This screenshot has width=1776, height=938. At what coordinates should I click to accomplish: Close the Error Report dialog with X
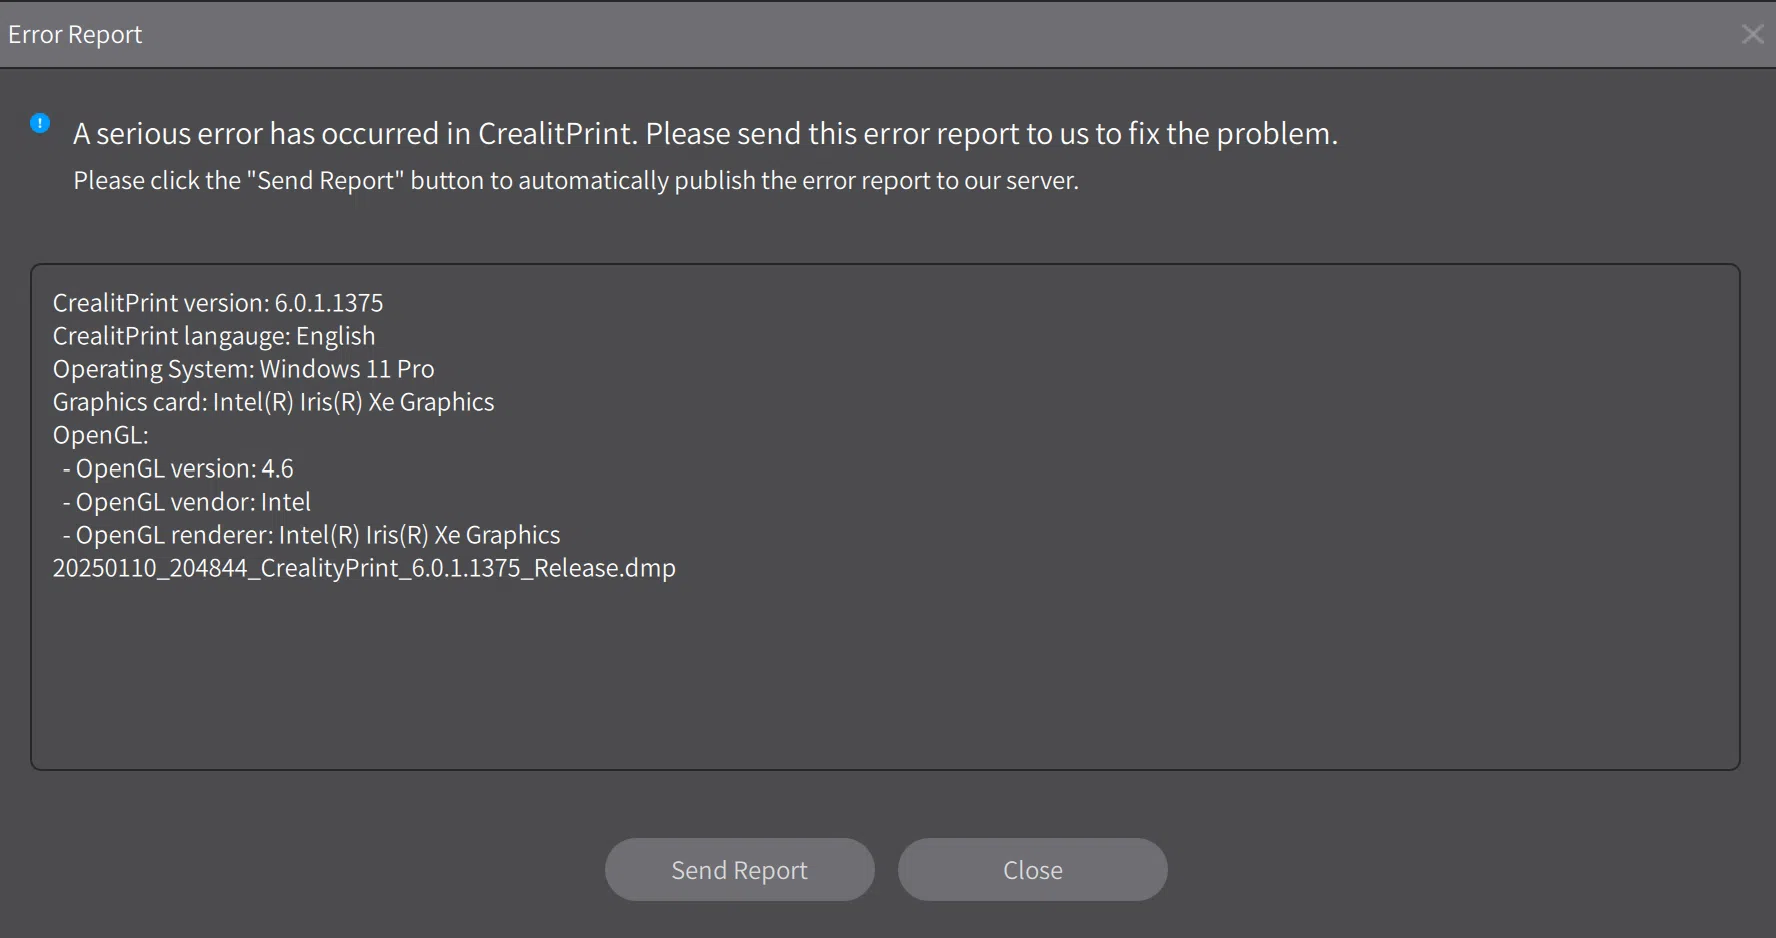point(1752,34)
